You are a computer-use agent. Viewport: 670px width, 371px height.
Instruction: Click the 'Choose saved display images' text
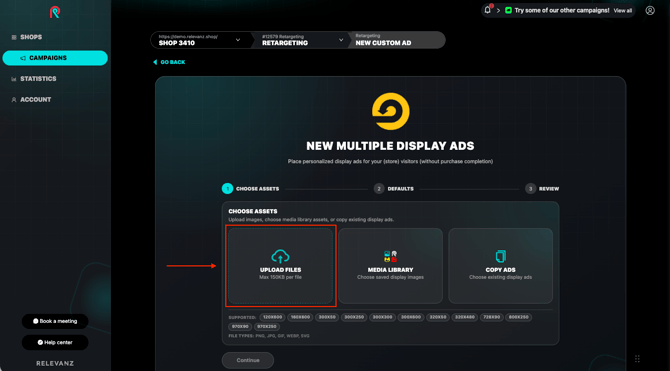tap(391, 277)
